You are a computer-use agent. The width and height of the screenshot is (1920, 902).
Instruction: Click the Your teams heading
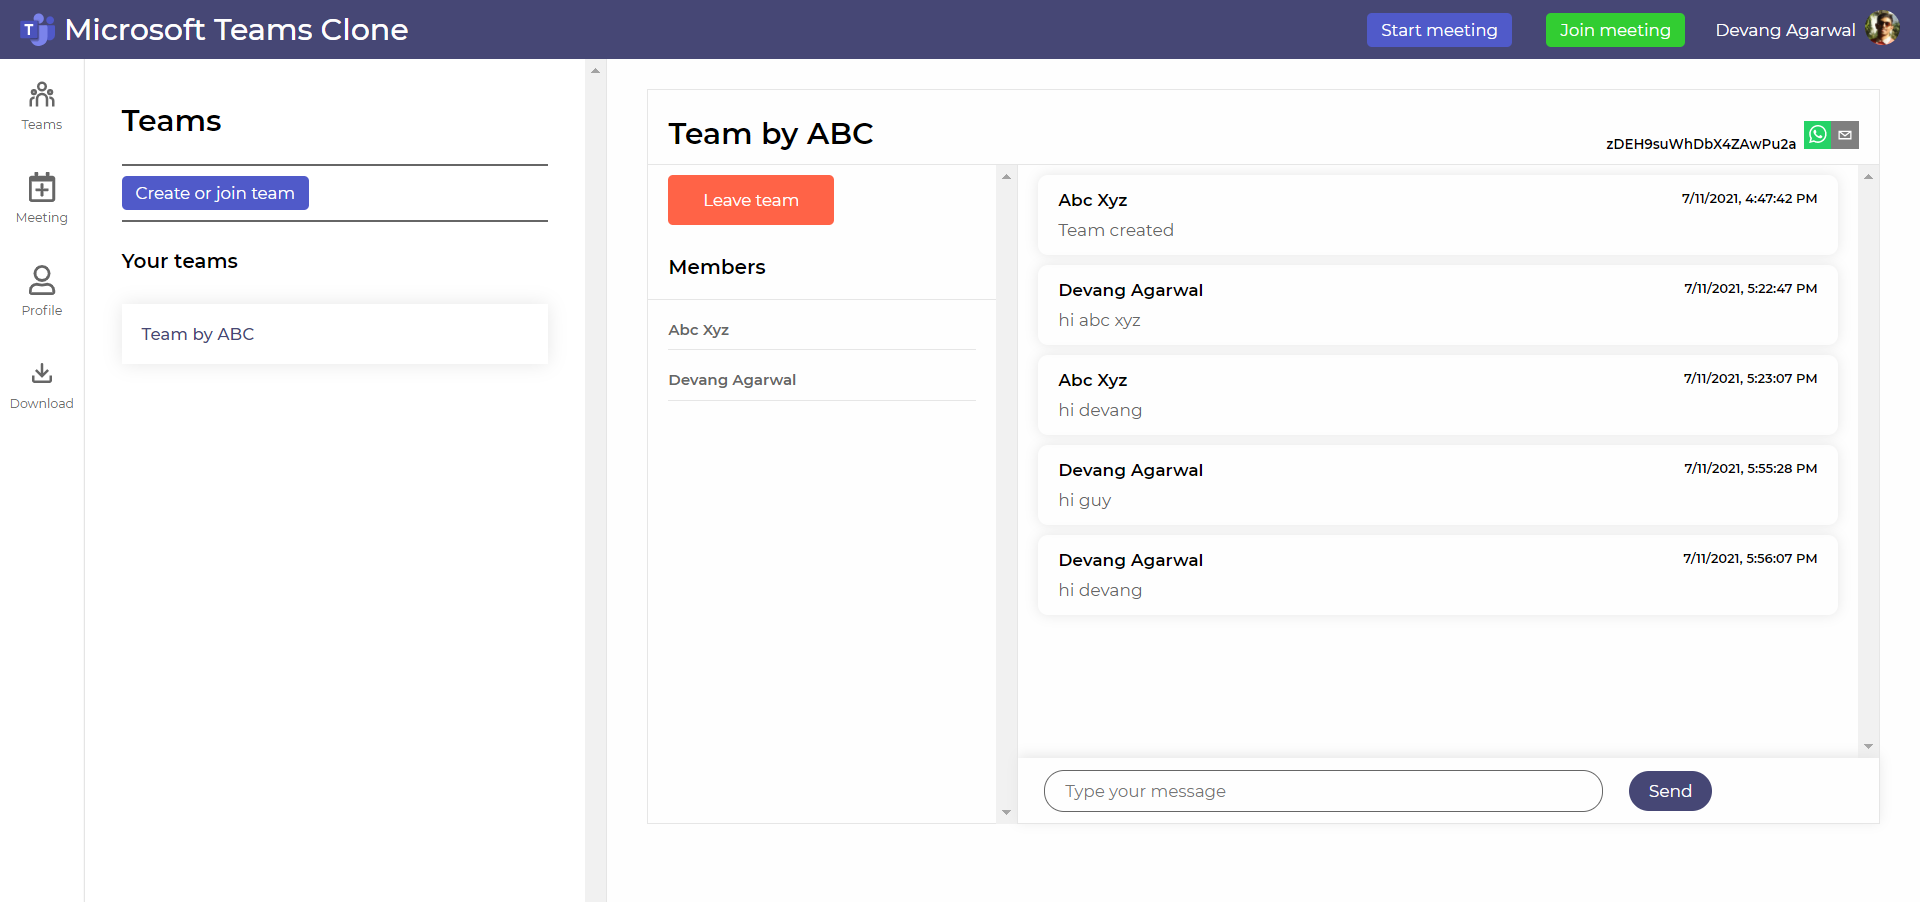pos(180,261)
